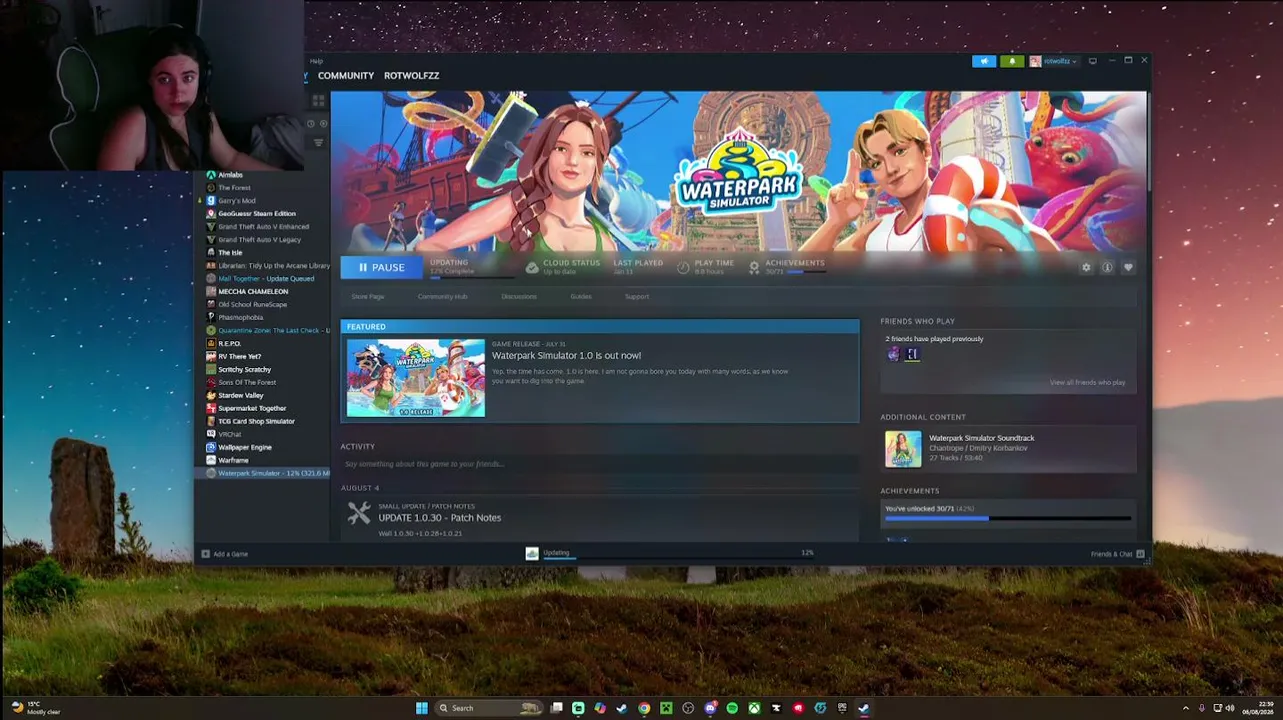This screenshot has width=1283, height=720.
Task: Select Phasmophobia in the library
Action: pyautogui.click(x=262, y=317)
